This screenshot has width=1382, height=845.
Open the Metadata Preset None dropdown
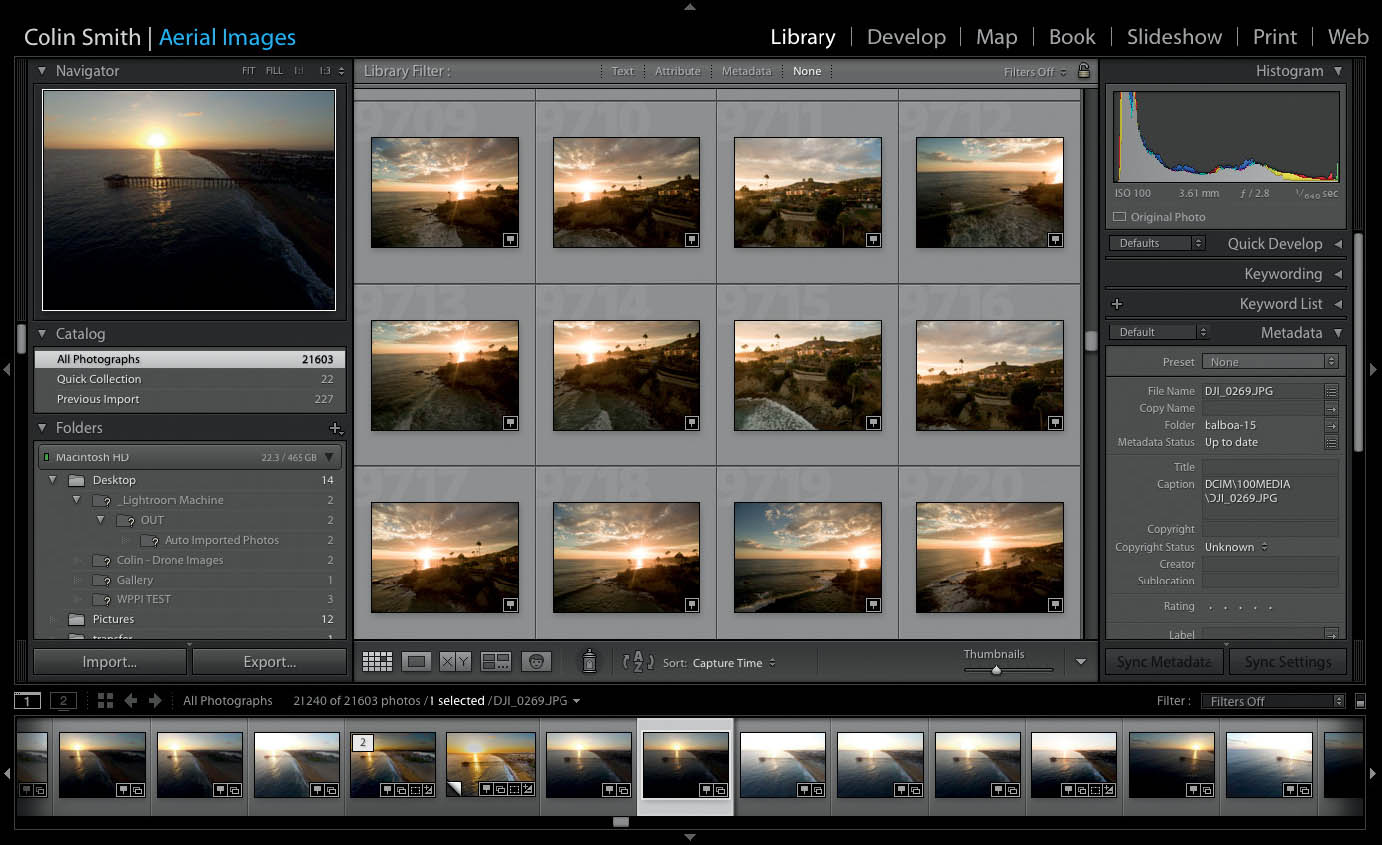(x=1270, y=362)
